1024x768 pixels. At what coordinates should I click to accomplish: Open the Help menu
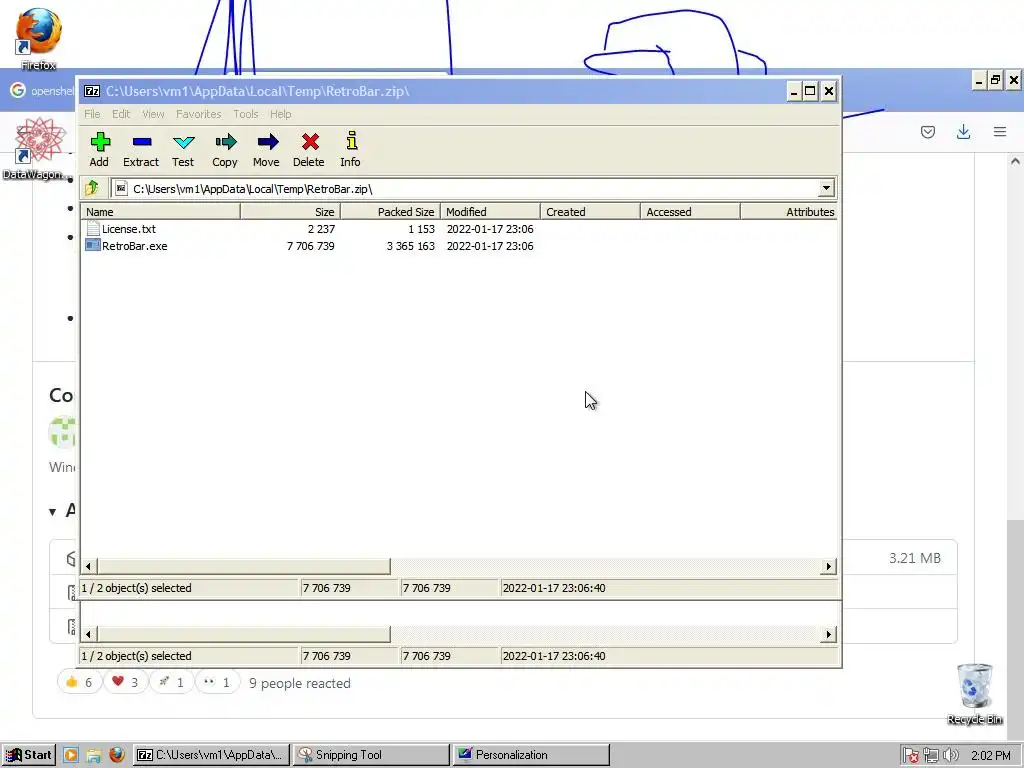pyautogui.click(x=281, y=114)
